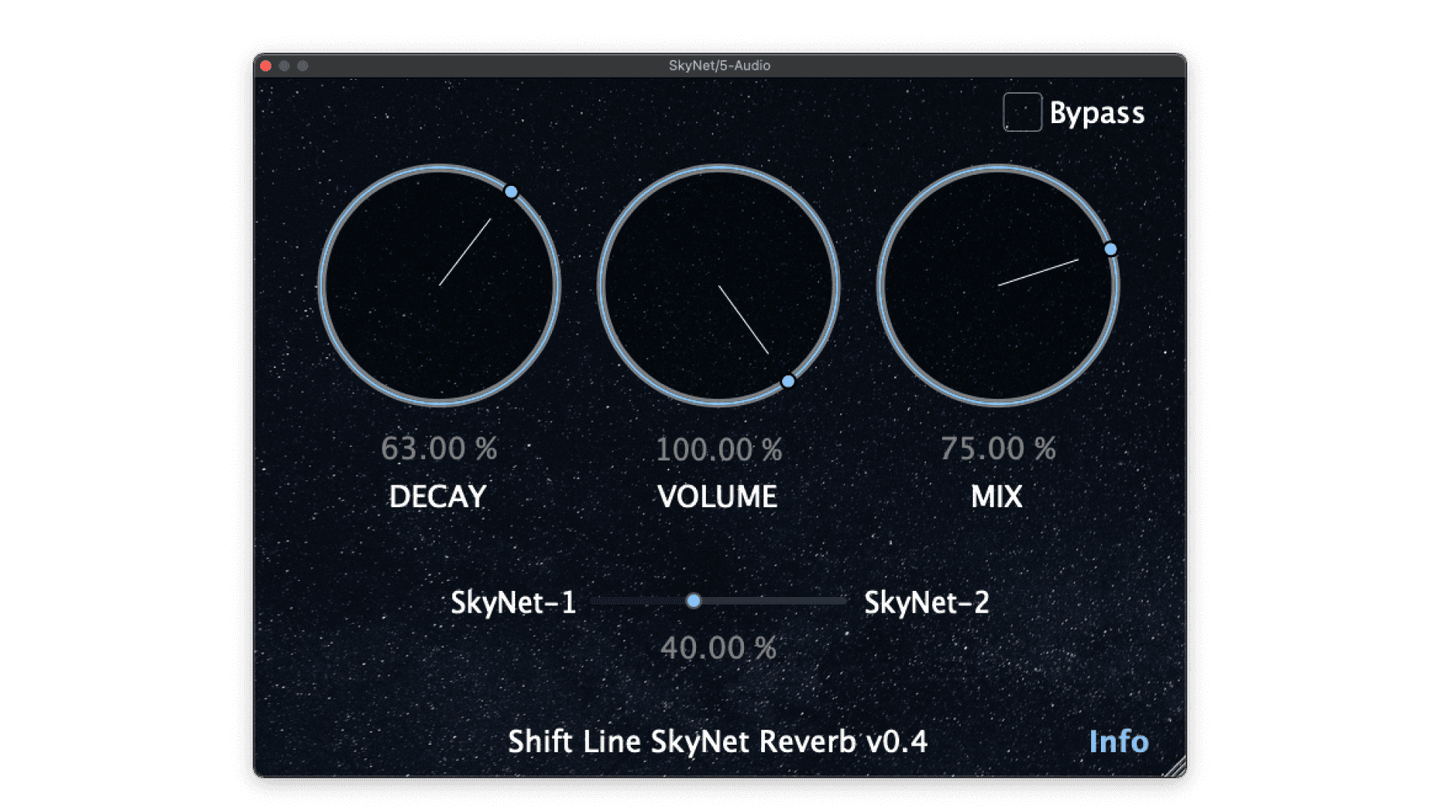This screenshot has height=810, width=1440.
Task: Click the 40.00 % slider value readout
Action: pyautogui.click(x=719, y=648)
